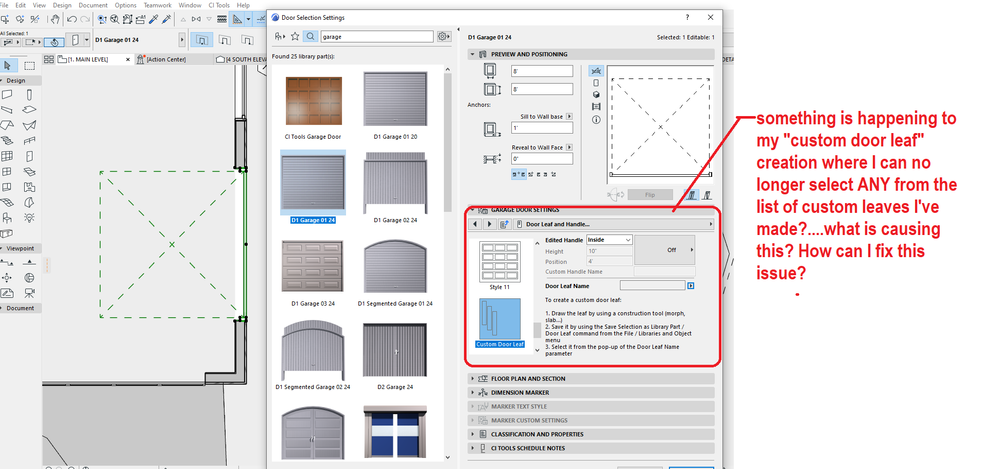Select the Column tool in Design toolbox
This screenshot has height=469, width=999.
tap(29, 94)
